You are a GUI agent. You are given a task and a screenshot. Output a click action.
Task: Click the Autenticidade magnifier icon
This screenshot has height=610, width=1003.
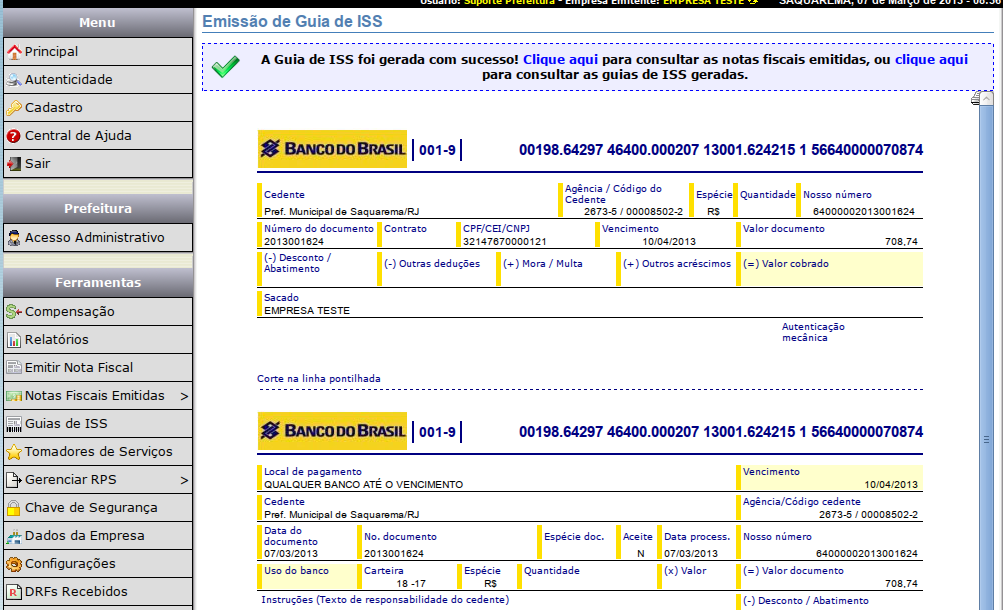pos(14,80)
